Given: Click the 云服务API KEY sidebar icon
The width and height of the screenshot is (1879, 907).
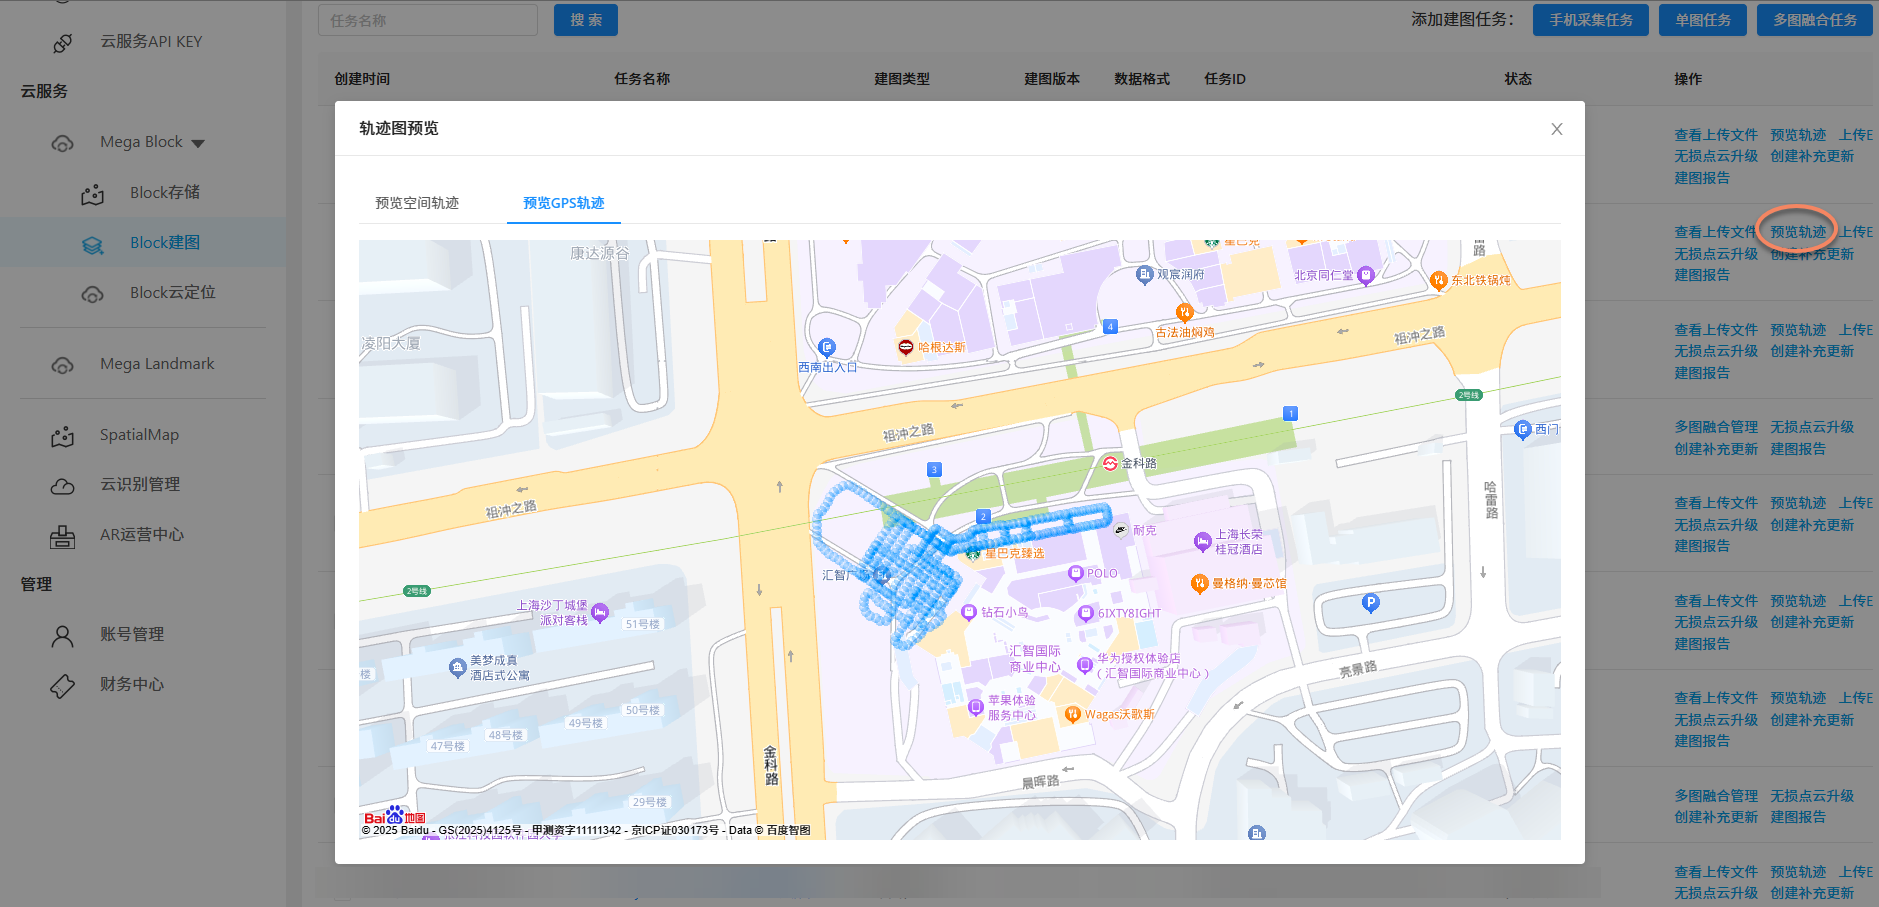Looking at the screenshot, I should point(62,43).
